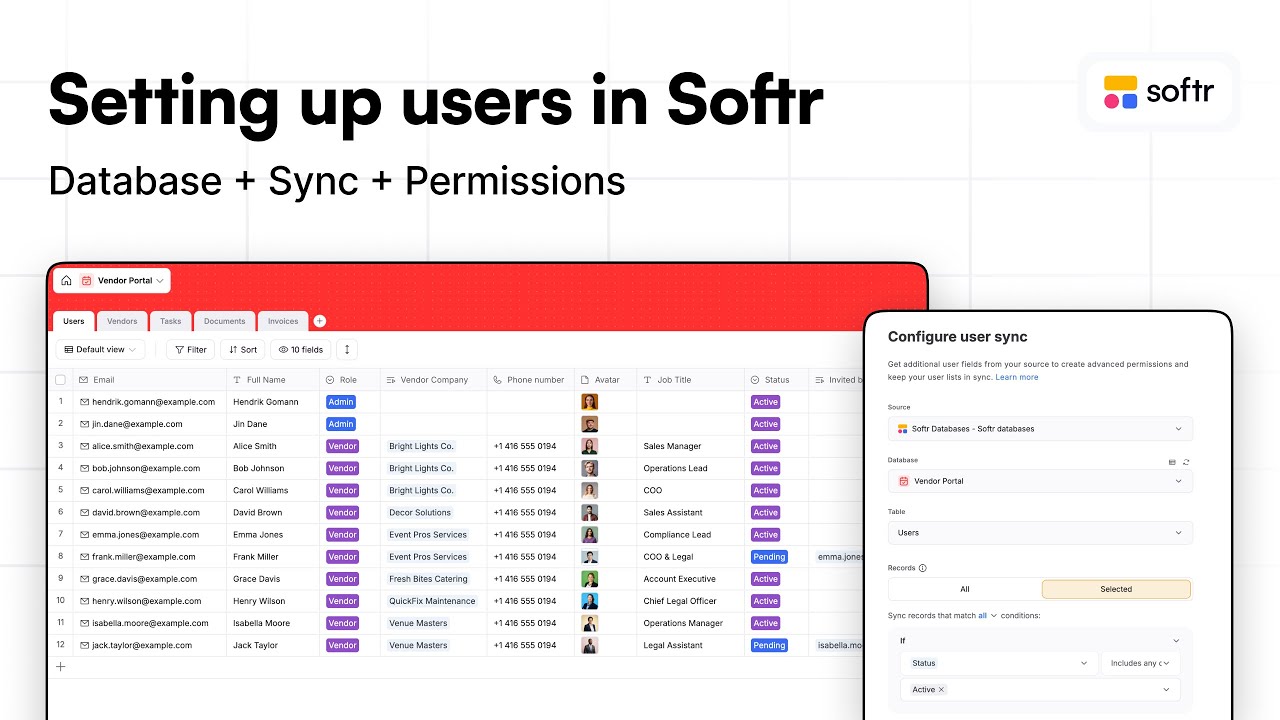Image resolution: width=1280 pixels, height=720 pixels.
Task: Open Alice Smith's avatar thumbnail
Action: click(x=590, y=446)
